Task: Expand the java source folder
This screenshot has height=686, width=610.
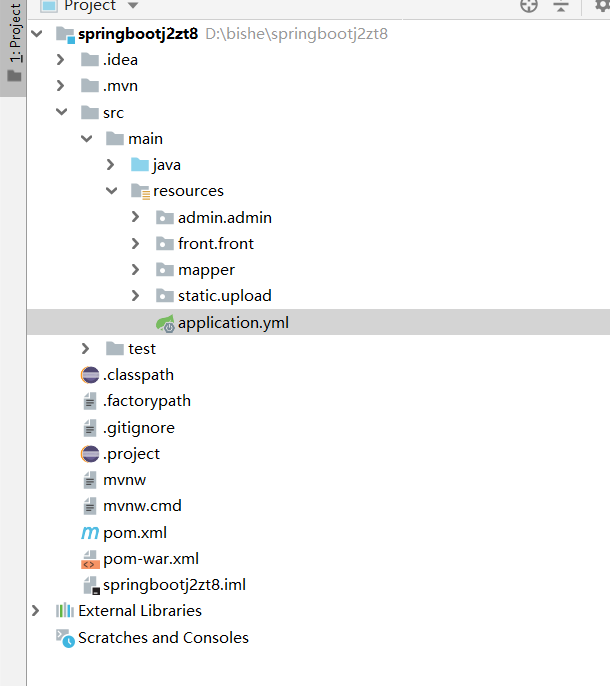Action: point(111,165)
